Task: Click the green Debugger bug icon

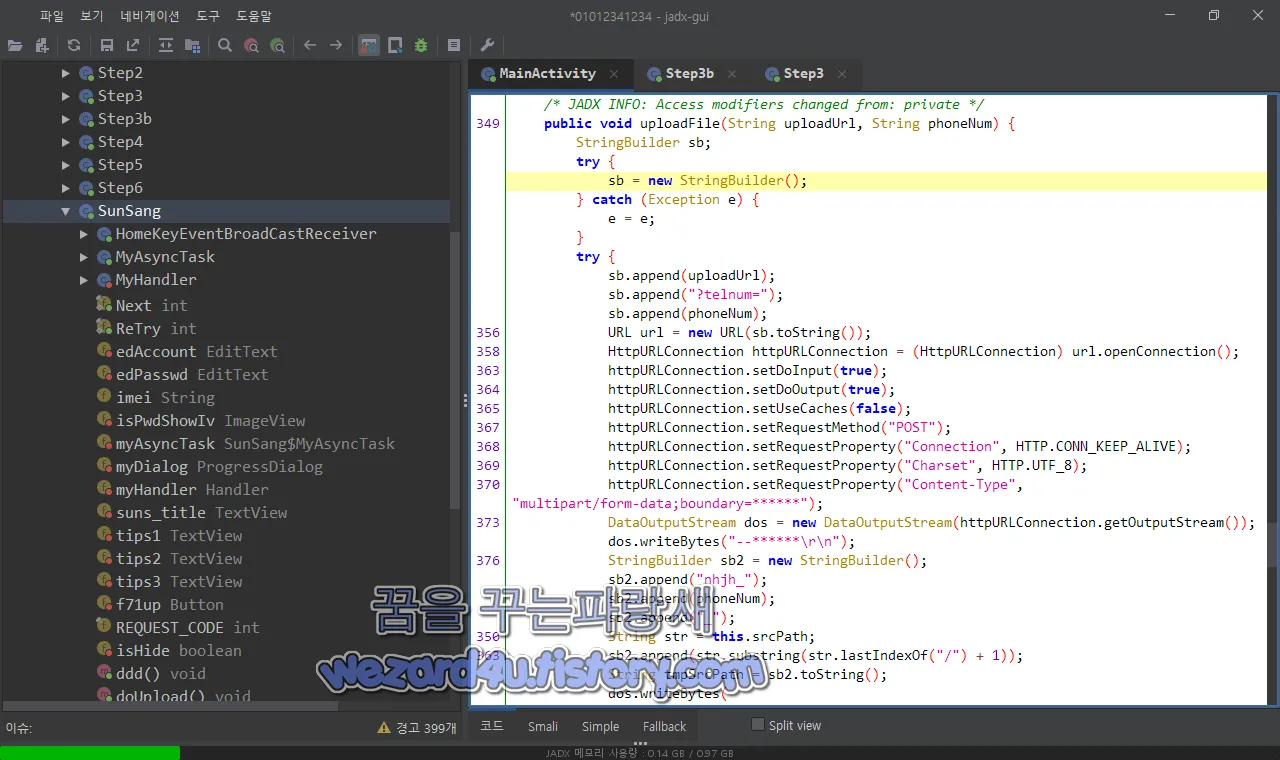Action: [421, 45]
